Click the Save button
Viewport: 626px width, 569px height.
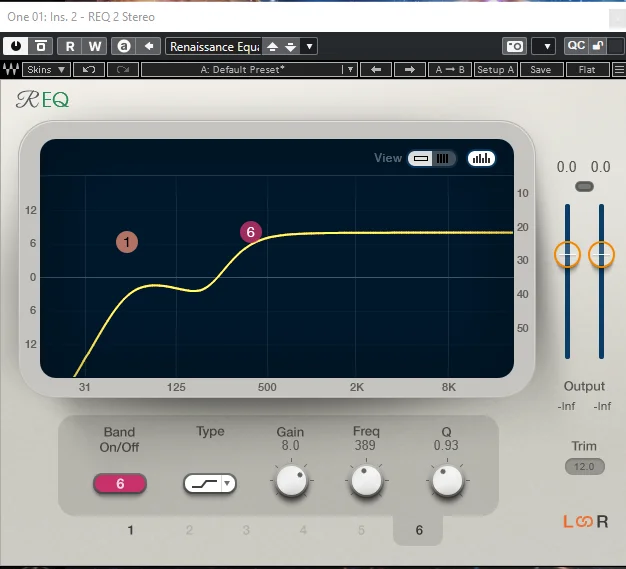541,69
